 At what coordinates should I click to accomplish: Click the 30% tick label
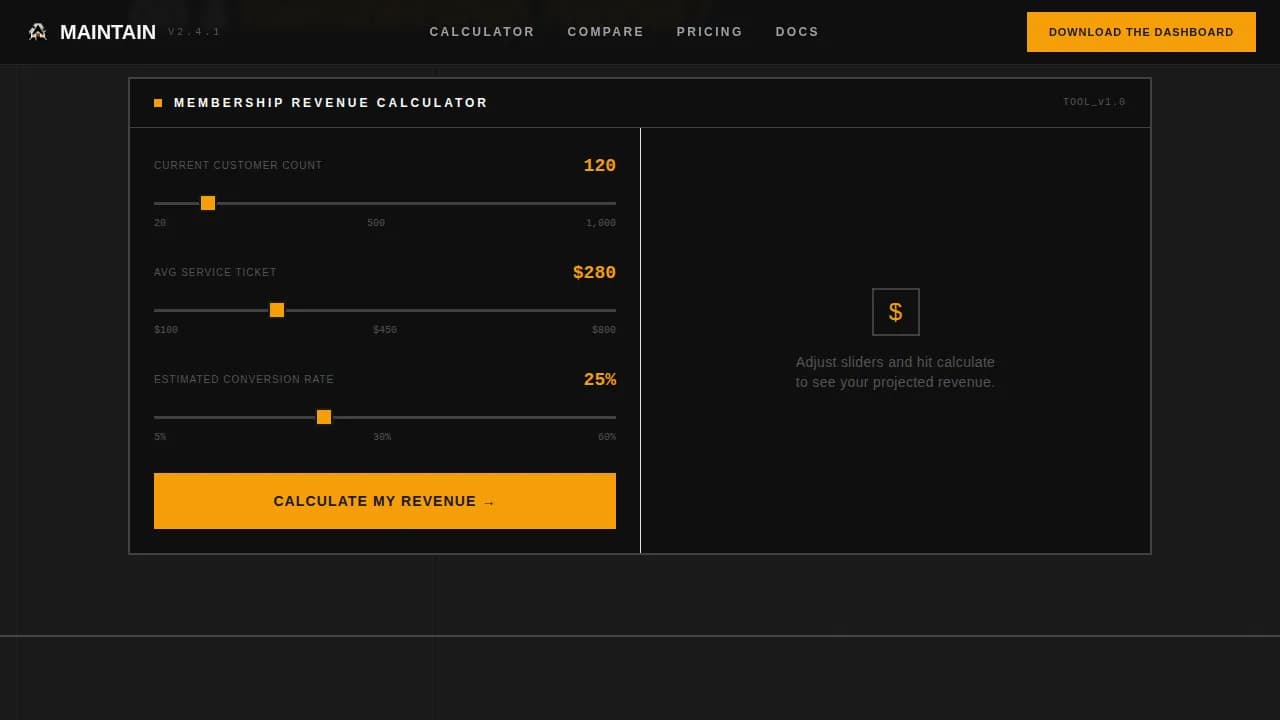pos(382,437)
